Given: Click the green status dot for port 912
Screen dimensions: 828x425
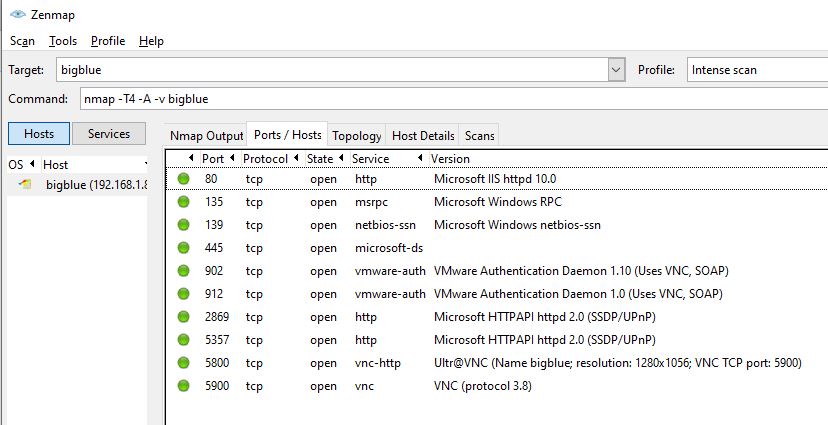Looking at the screenshot, I should (183, 294).
